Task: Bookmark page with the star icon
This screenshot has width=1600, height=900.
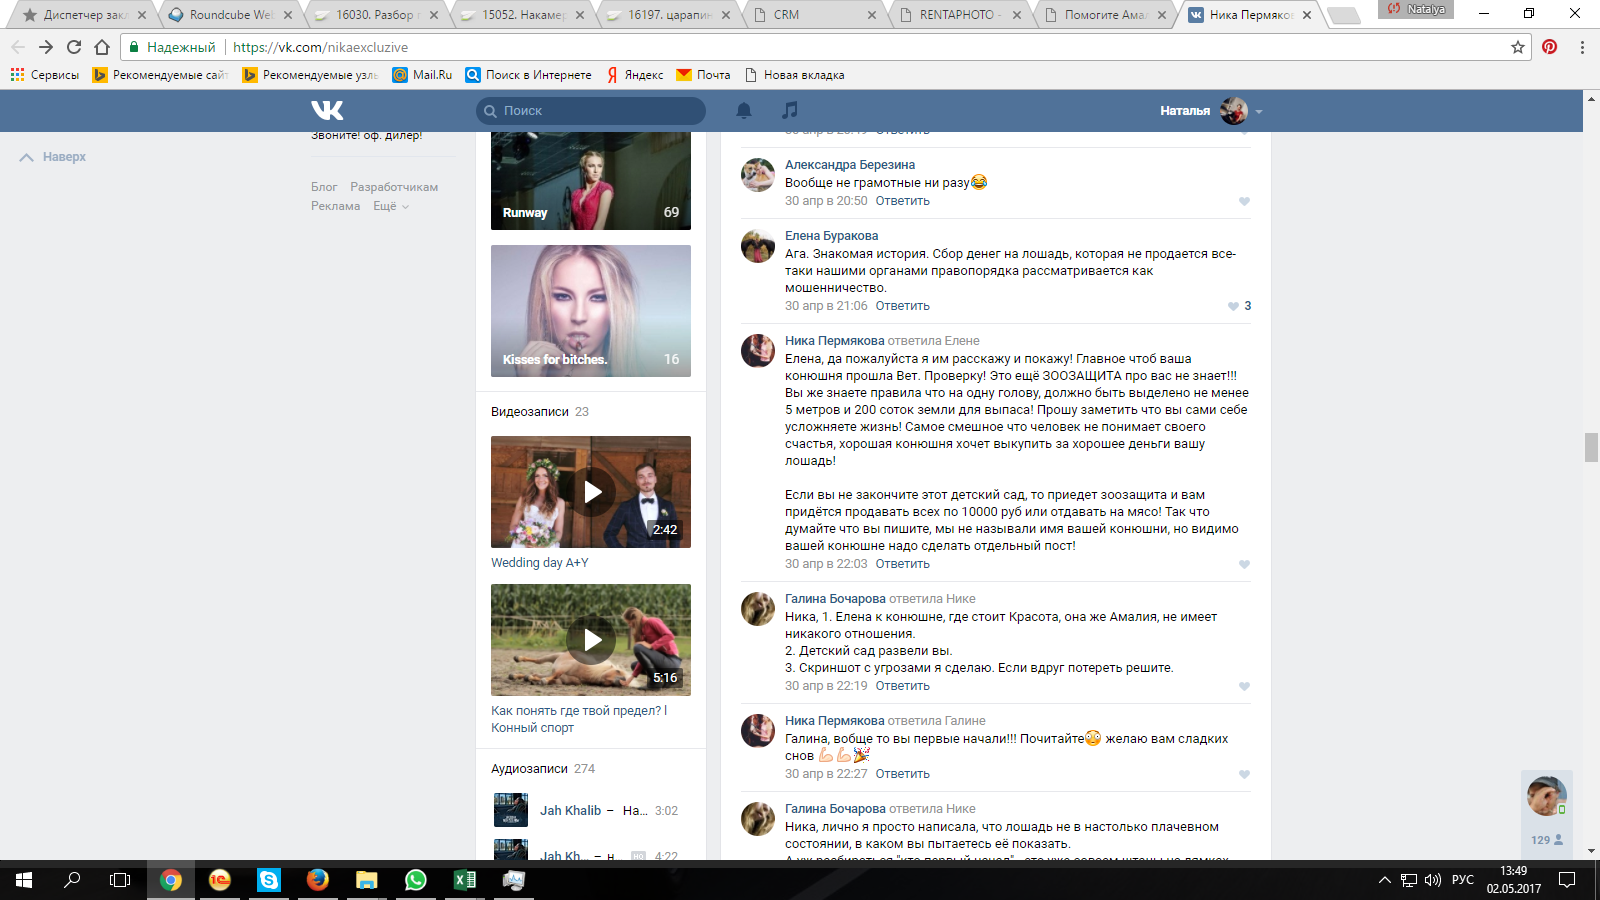Action: coord(1518,47)
